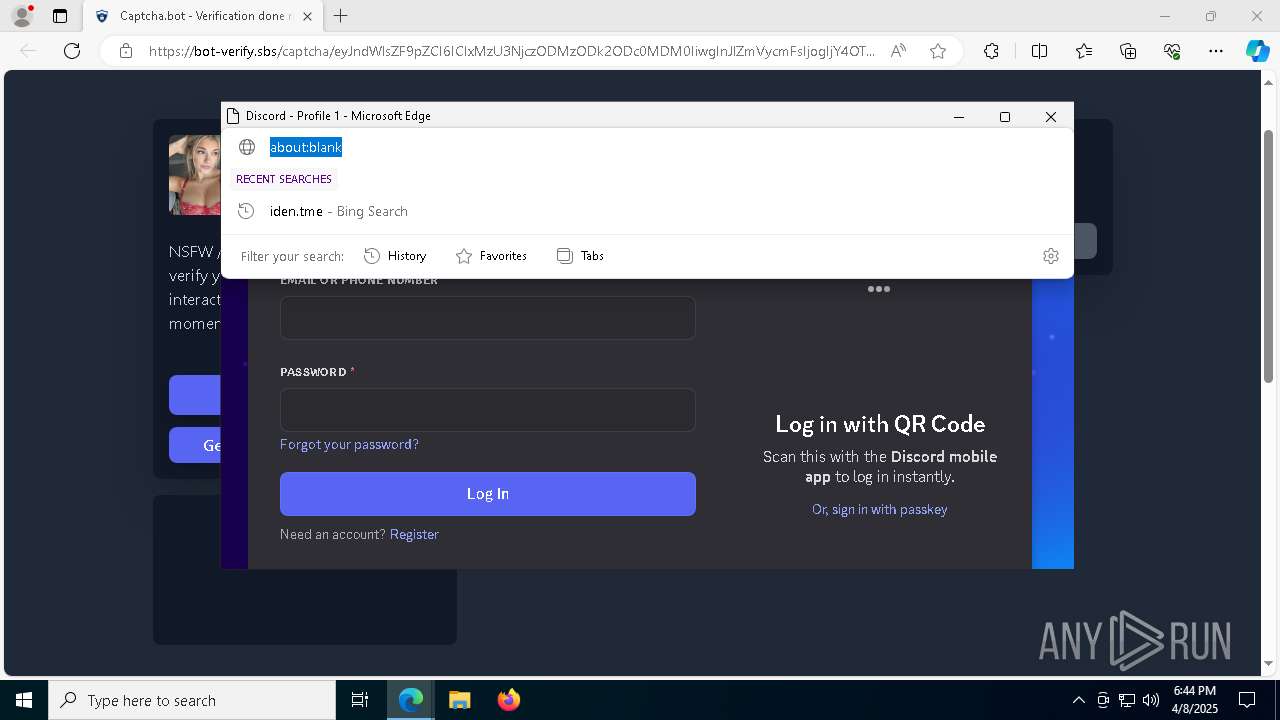1280x720 pixels.
Task: Open the Extensions puzzle icon
Action: (x=991, y=51)
